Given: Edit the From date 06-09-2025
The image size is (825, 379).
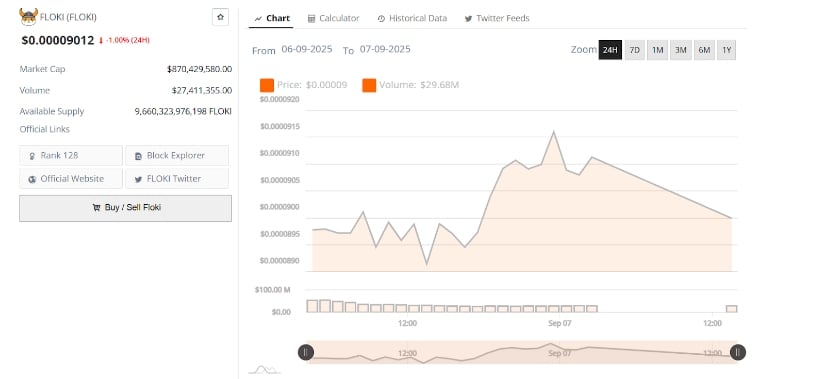Looking at the screenshot, I should (x=307, y=49).
